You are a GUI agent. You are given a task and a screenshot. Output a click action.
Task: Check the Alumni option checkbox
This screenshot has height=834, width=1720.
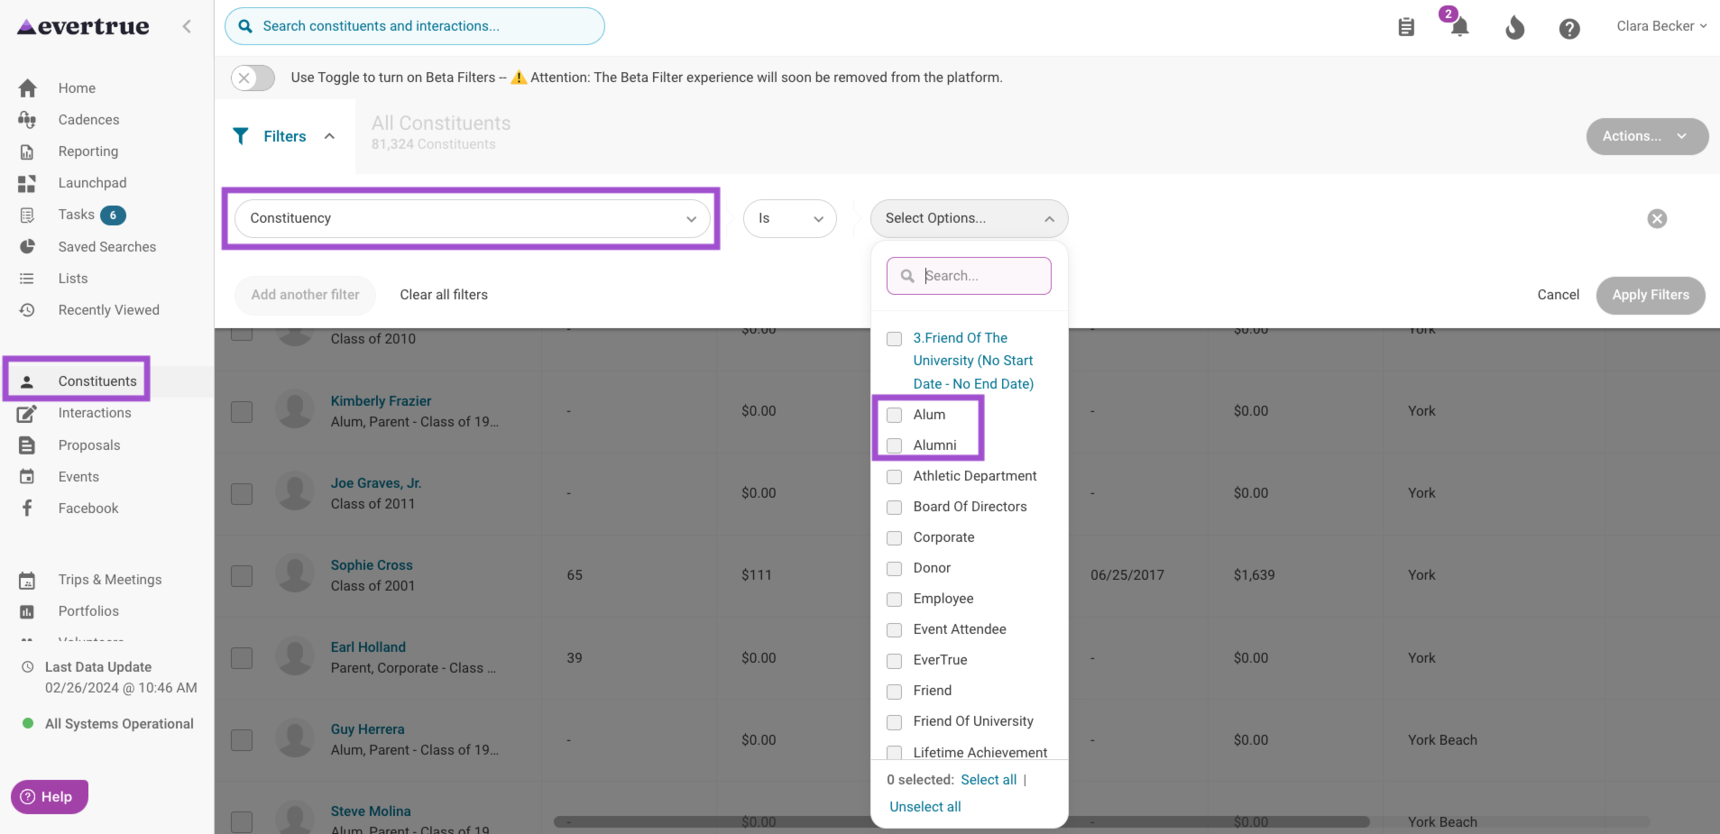tap(894, 446)
